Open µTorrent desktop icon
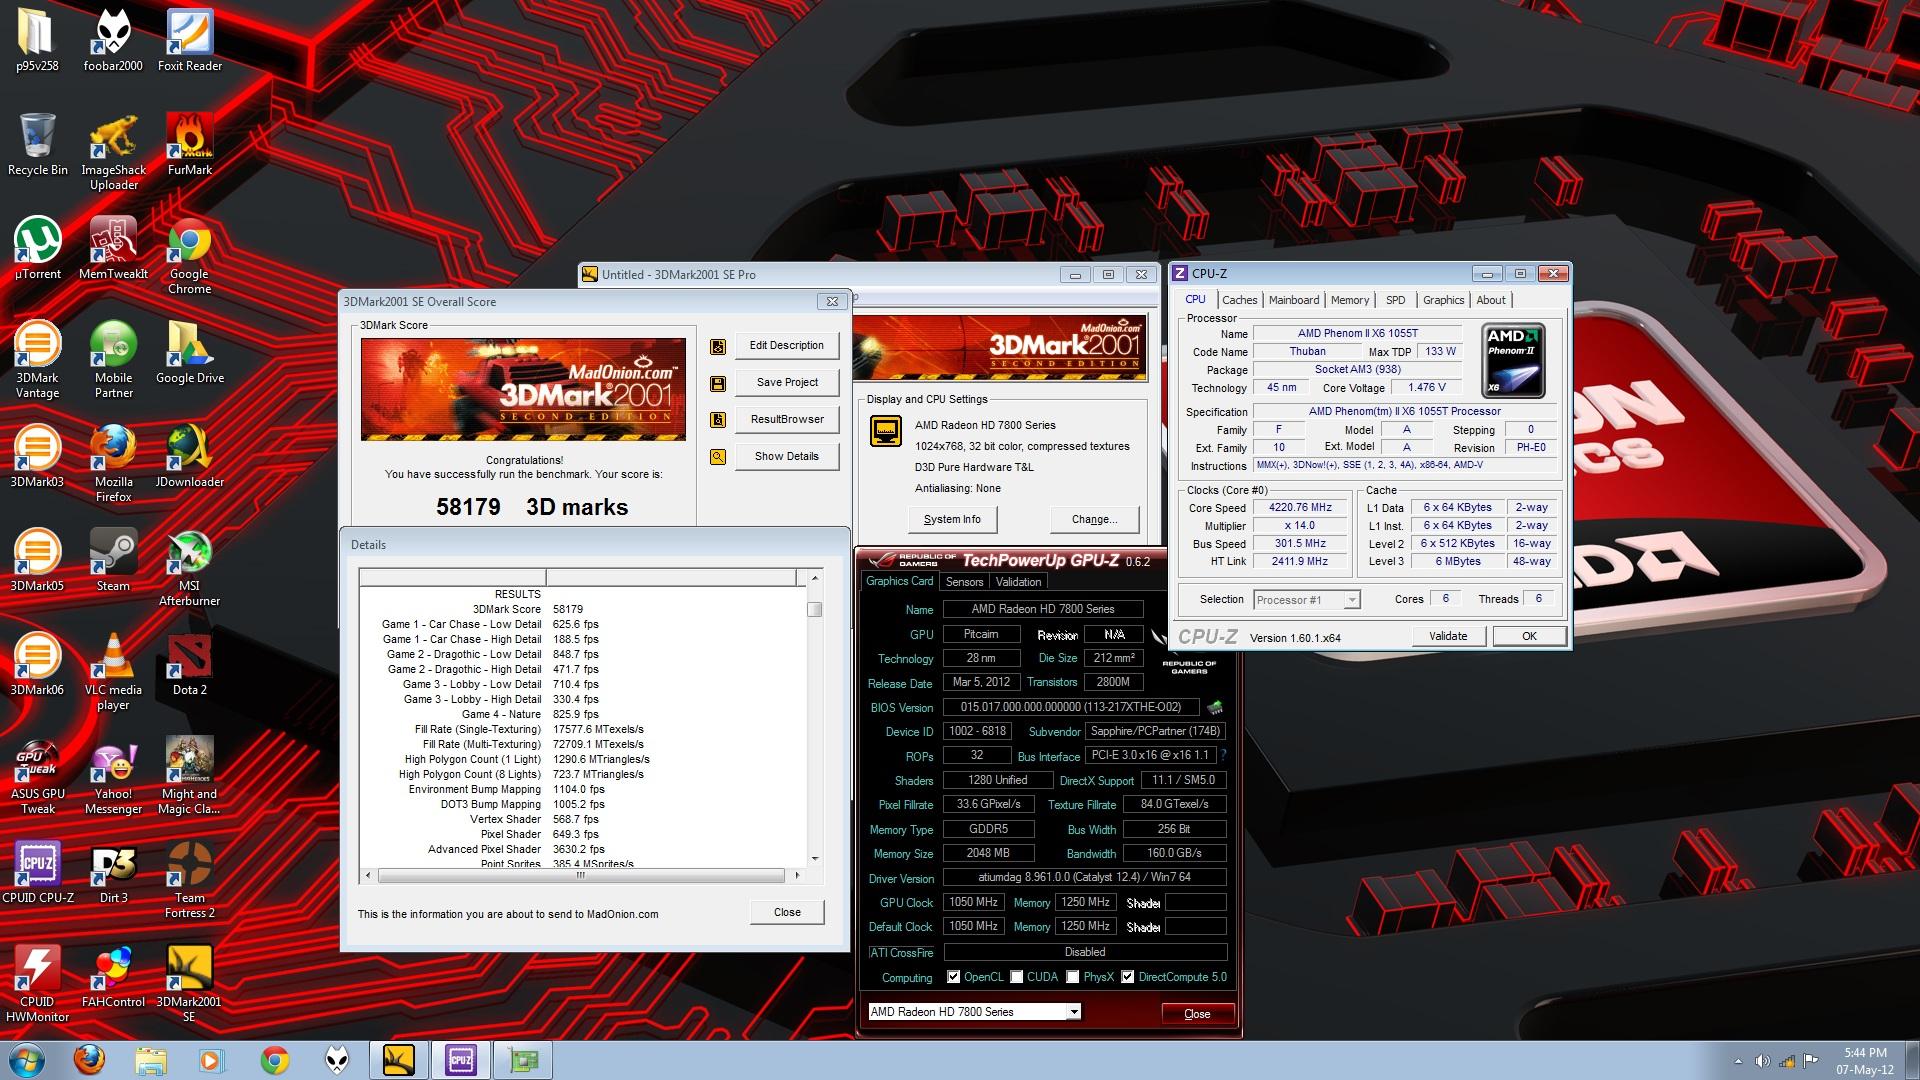 click(x=37, y=248)
